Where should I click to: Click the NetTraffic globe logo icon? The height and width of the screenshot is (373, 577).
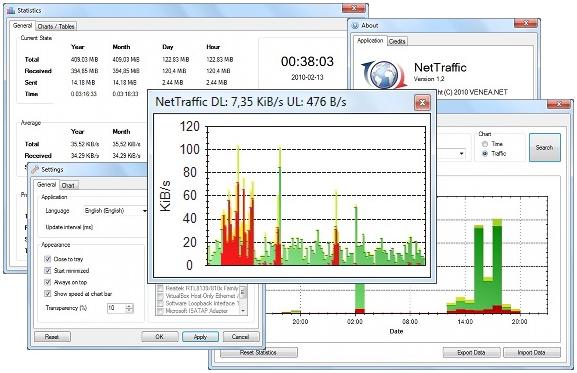(383, 75)
